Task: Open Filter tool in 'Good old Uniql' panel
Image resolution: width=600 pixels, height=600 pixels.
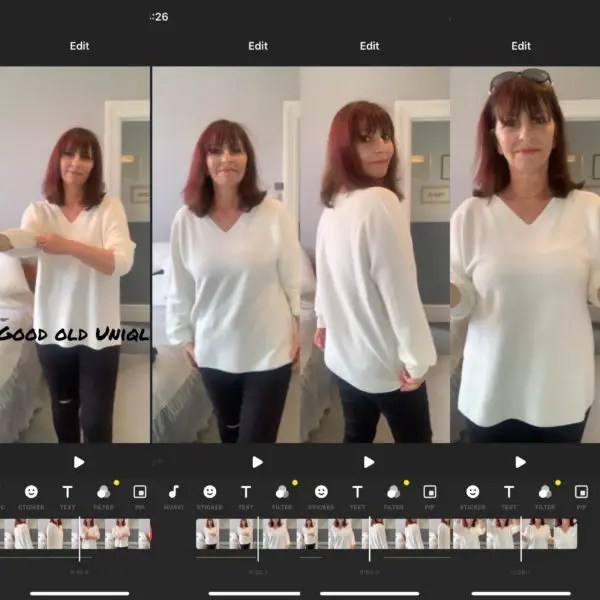Action: point(103,492)
